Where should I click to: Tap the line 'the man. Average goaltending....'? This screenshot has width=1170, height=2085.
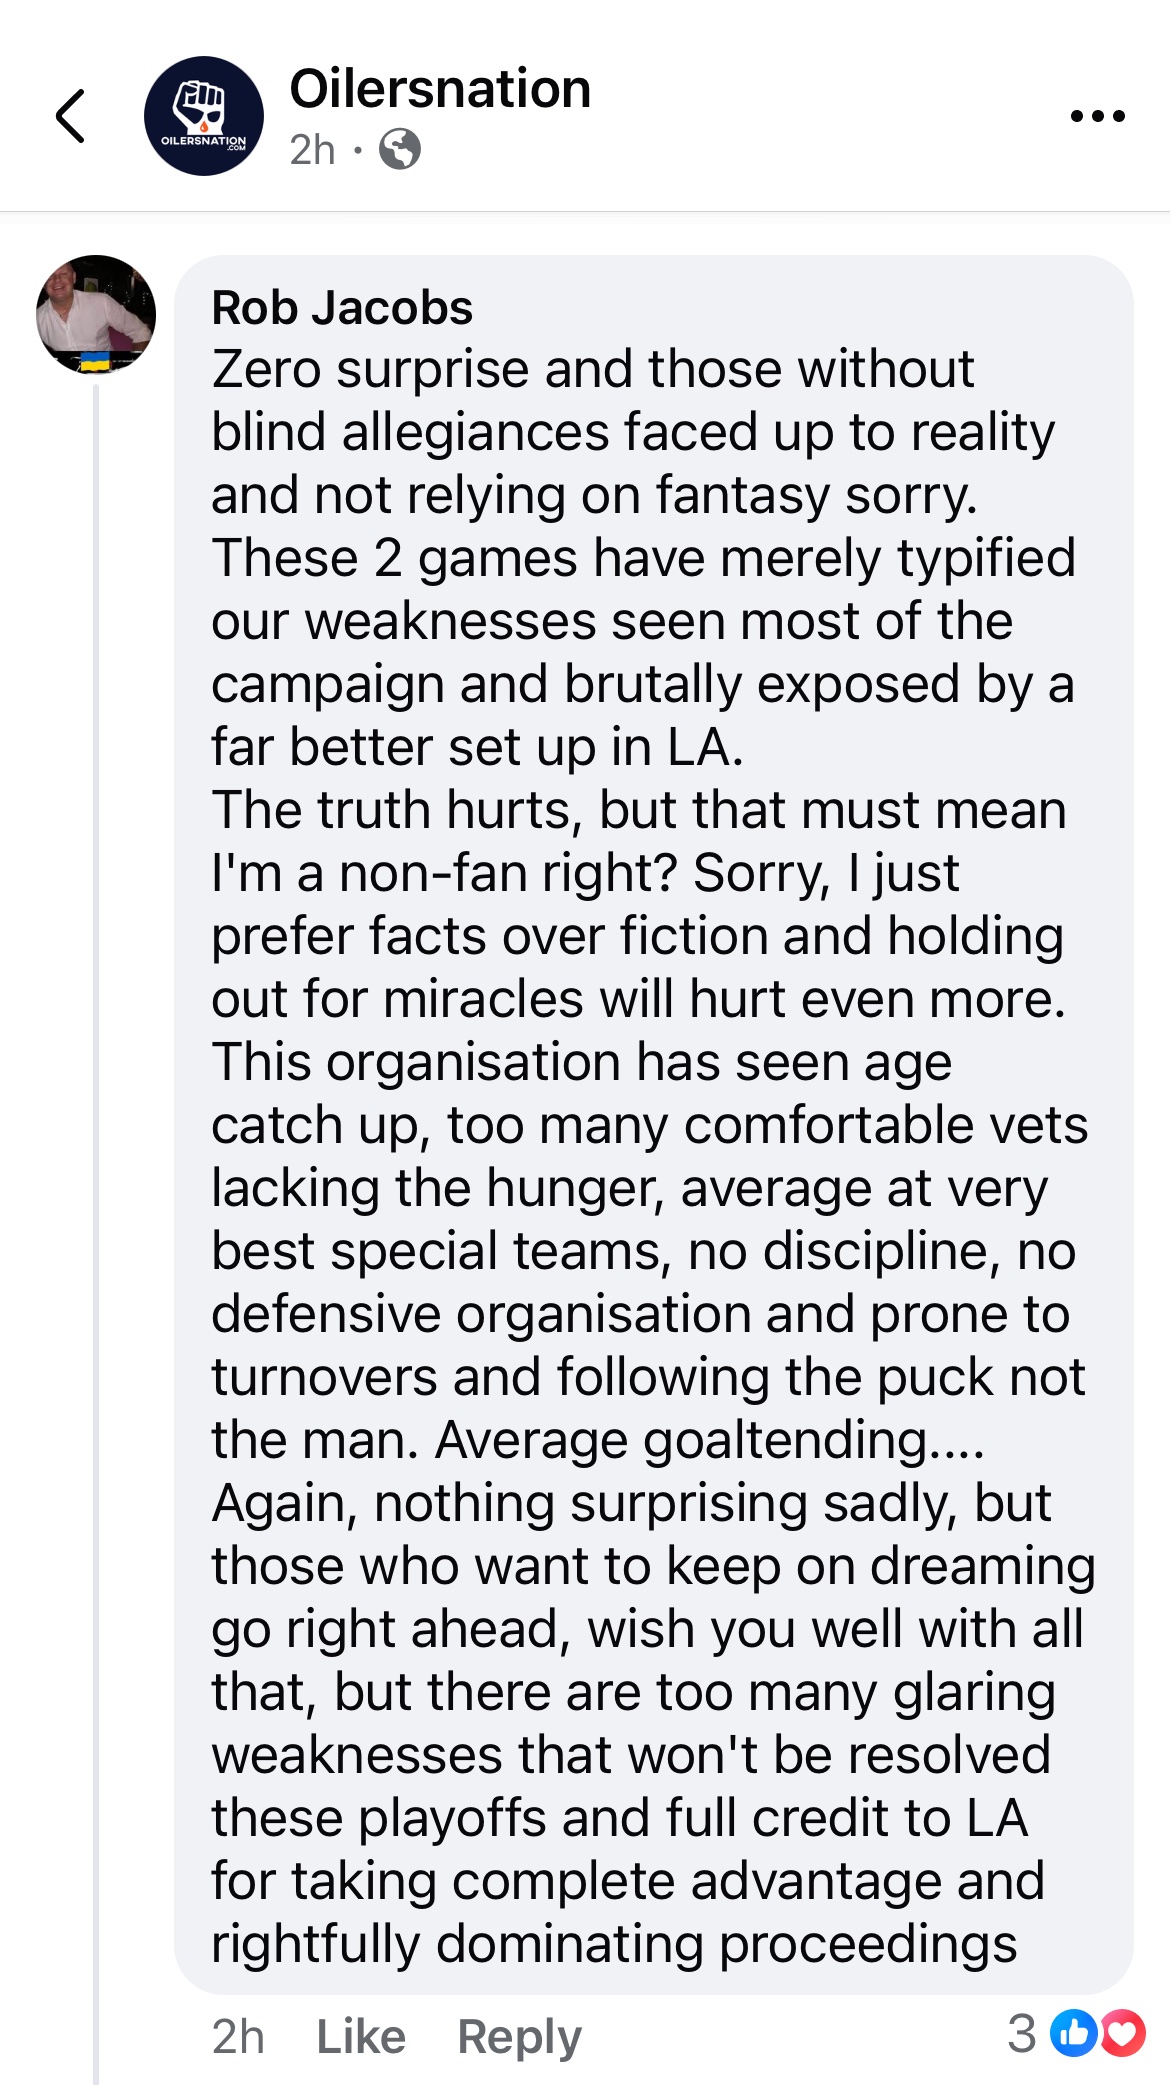598,1441
